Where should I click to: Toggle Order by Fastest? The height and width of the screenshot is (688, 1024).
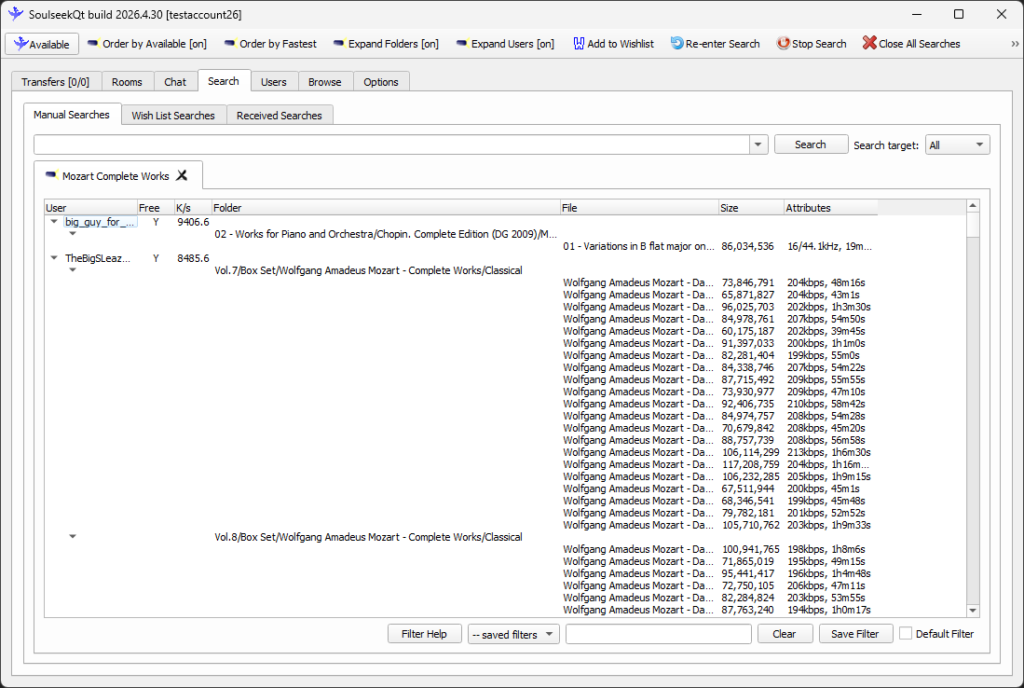point(270,44)
